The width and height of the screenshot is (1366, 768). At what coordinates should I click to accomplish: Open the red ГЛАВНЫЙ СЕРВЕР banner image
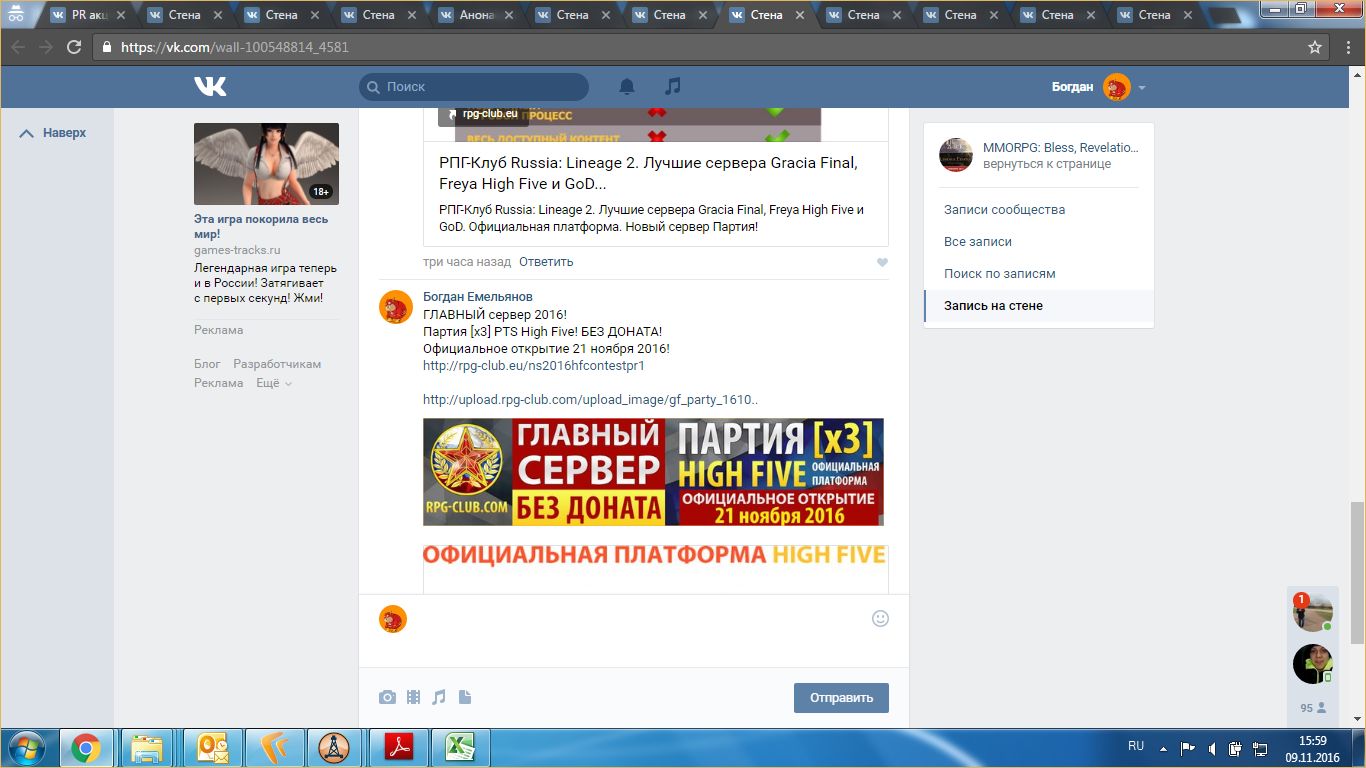653,472
